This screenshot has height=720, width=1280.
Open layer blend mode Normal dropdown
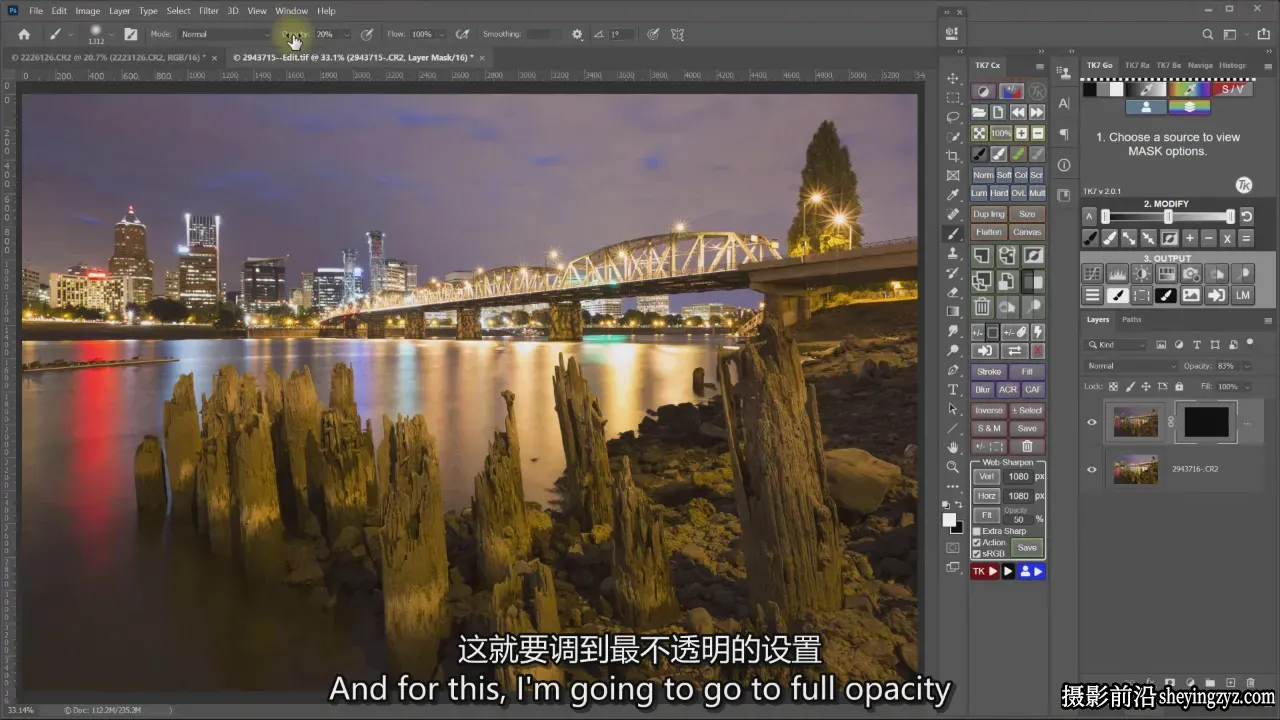pyautogui.click(x=1132, y=366)
